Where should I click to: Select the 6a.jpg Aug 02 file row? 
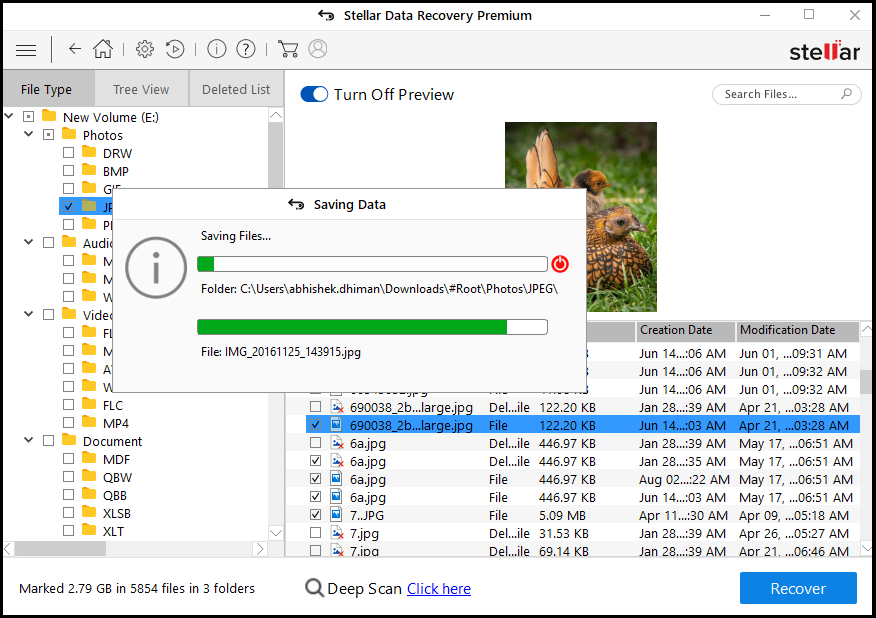[583, 479]
